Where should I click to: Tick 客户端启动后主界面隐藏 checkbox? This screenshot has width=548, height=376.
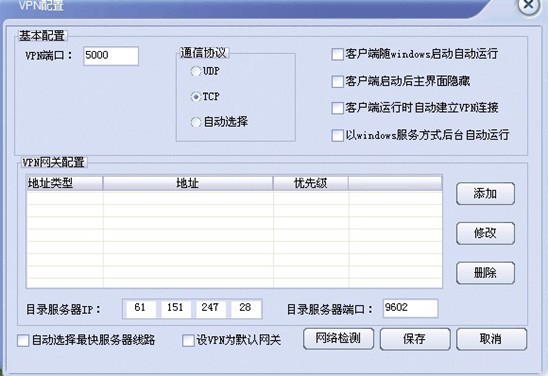(x=337, y=81)
